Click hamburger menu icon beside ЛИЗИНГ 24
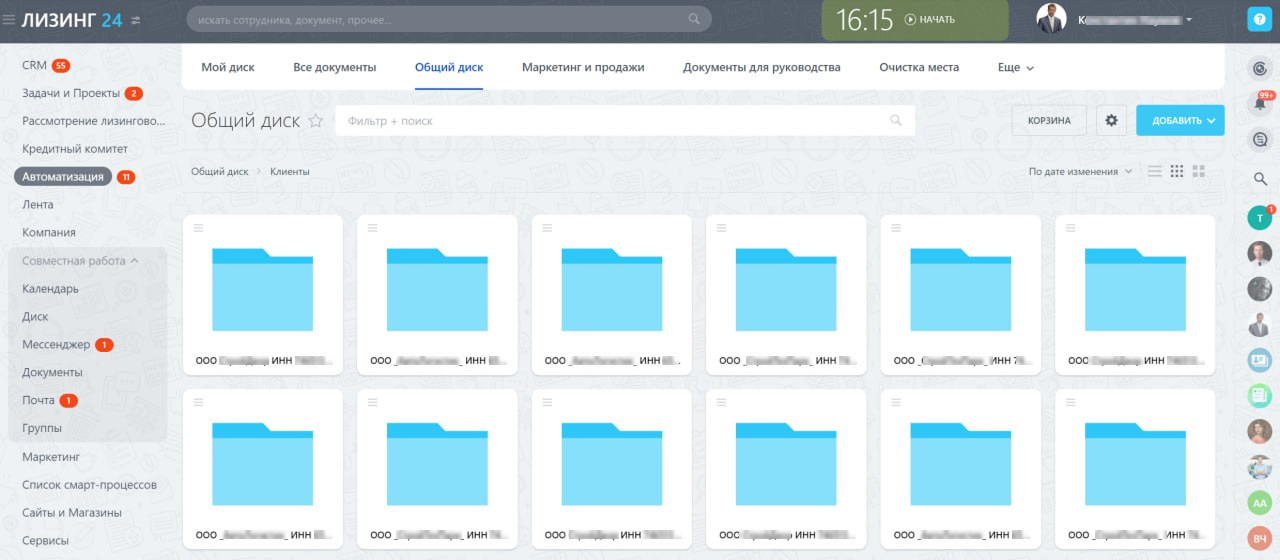The width and height of the screenshot is (1280, 560). [x=9, y=19]
